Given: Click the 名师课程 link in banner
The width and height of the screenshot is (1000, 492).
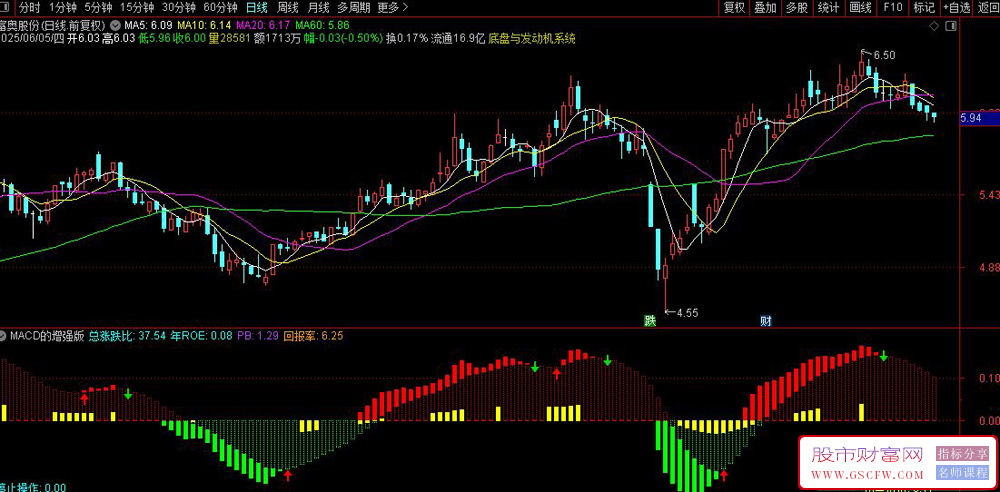Looking at the screenshot, I should tap(961, 473).
